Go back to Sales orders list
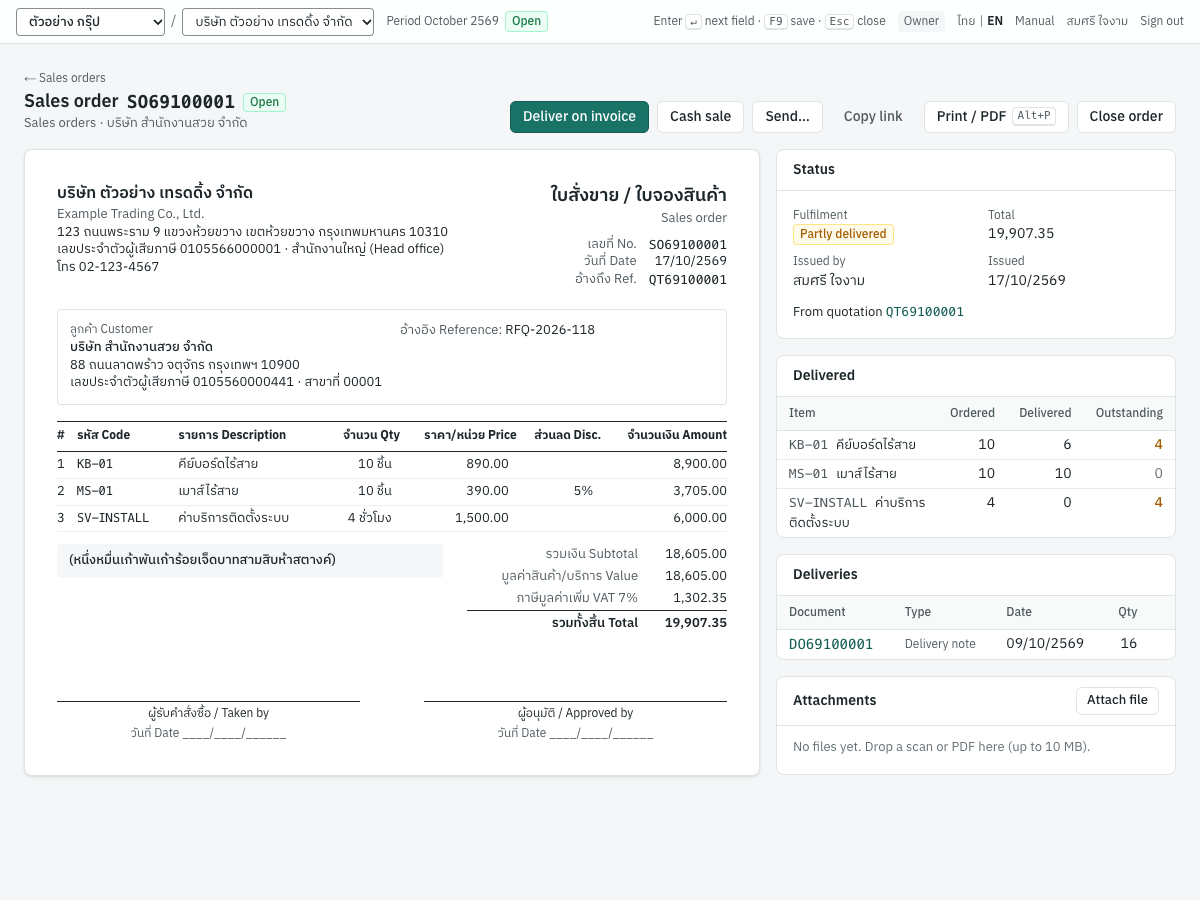 tap(65, 78)
